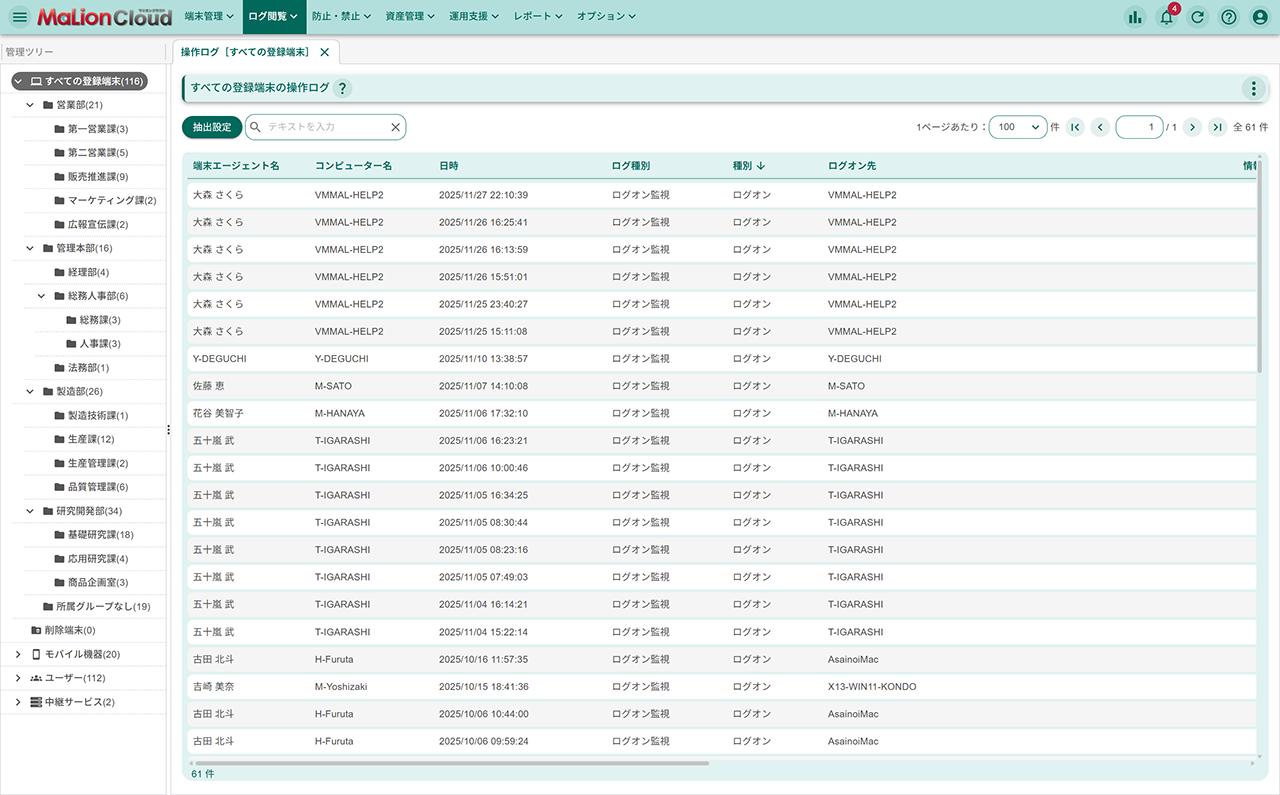This screenshot has width=1280, height=795.
Task: Click the refresh icon in header
Action: (1197, 17)
